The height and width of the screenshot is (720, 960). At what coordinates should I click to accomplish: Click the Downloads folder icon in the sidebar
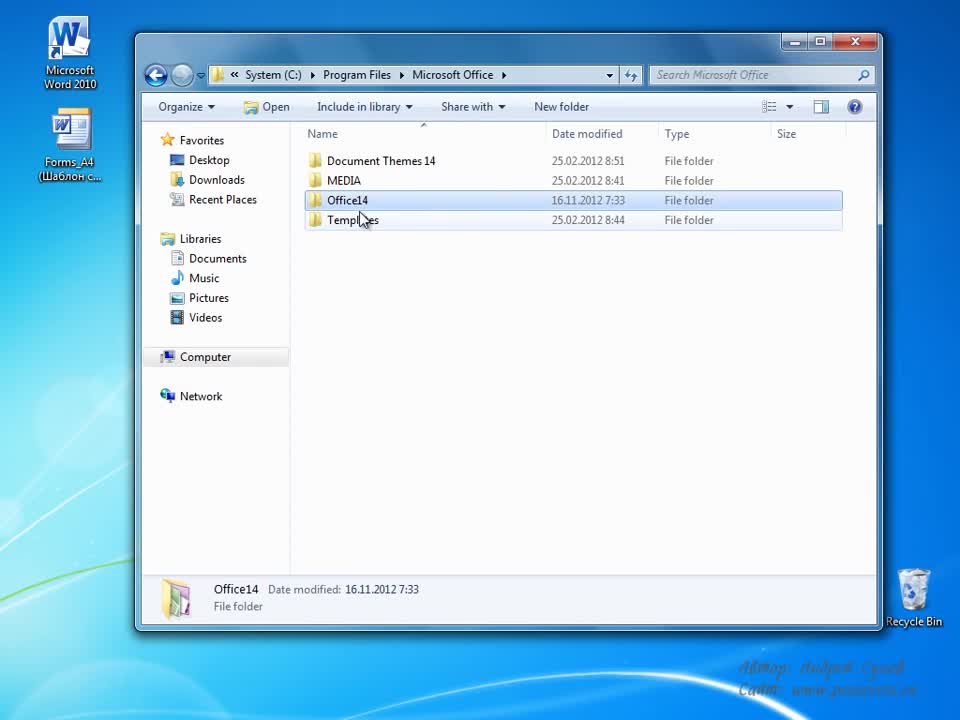pyautogui.click(x=177, y=179)
